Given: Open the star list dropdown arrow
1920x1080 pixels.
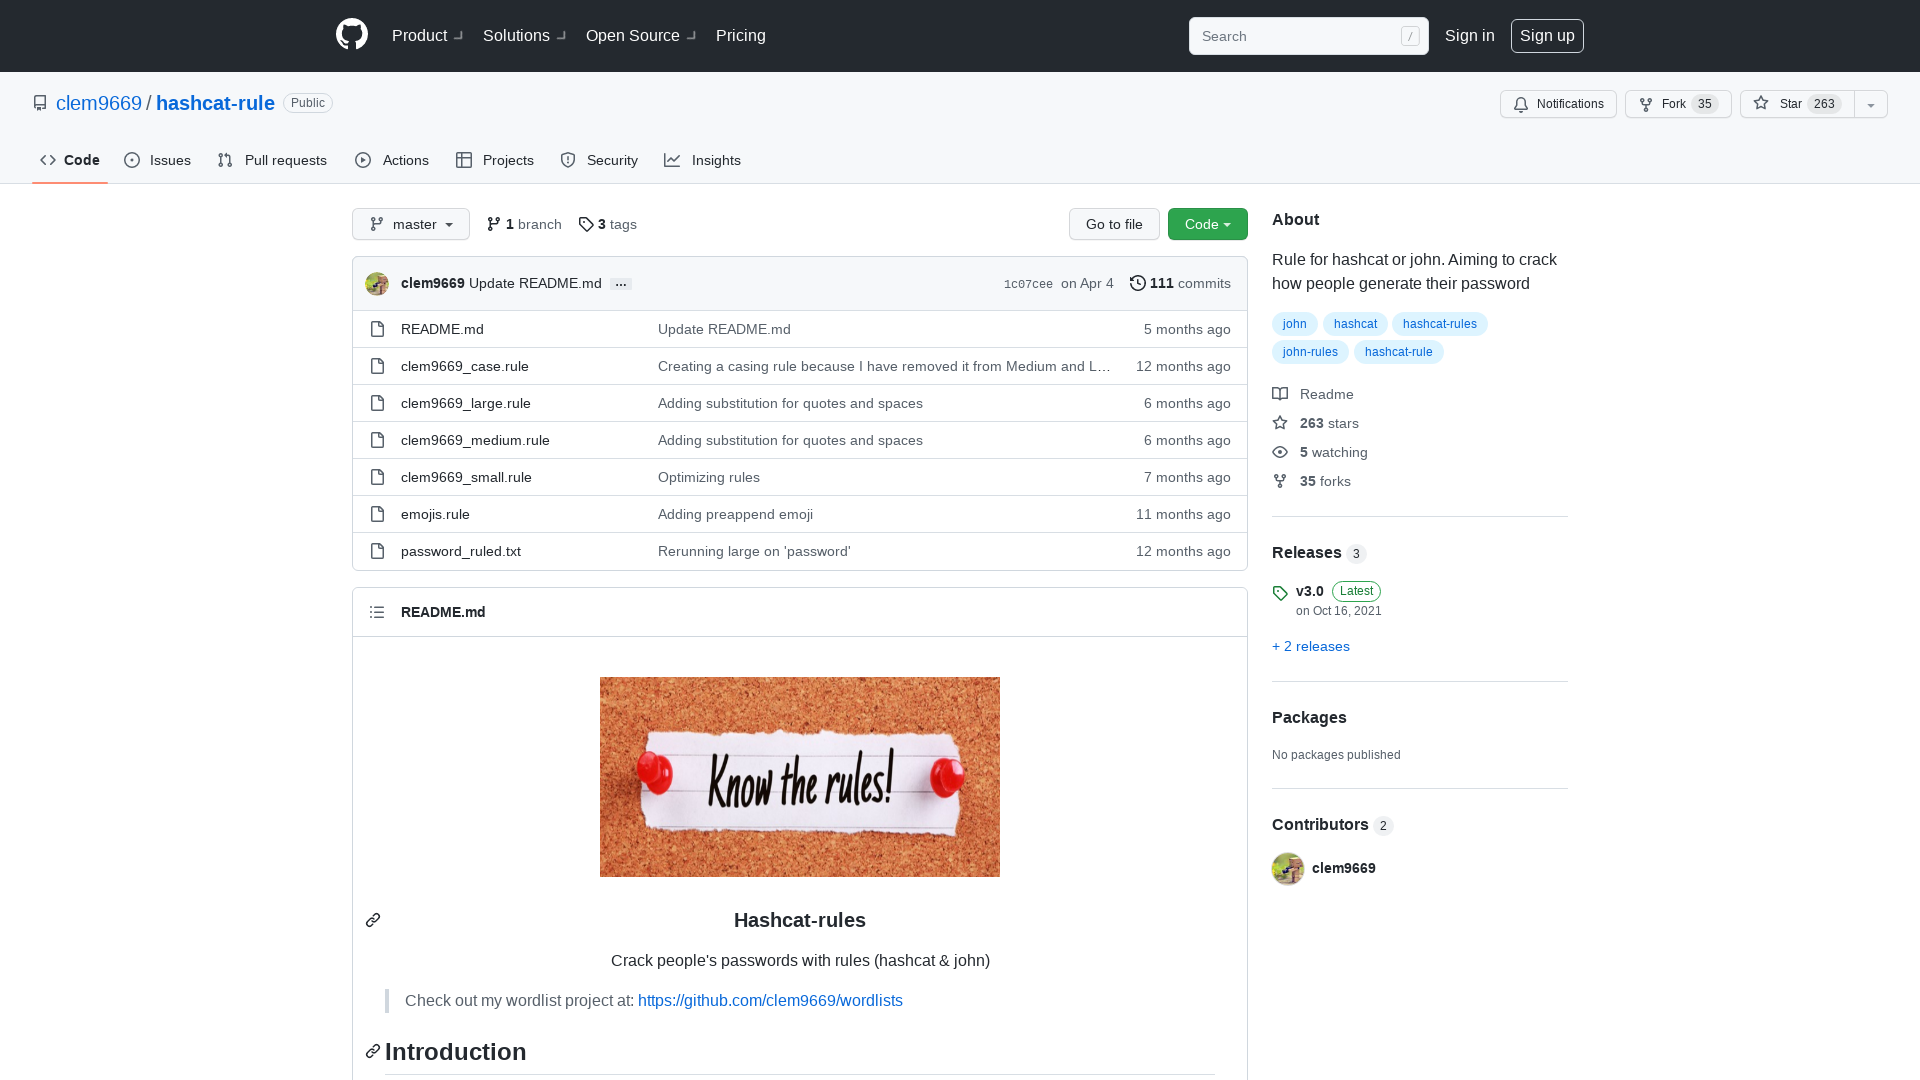Looking at the screenshot, I should (x=1871, y=104).
